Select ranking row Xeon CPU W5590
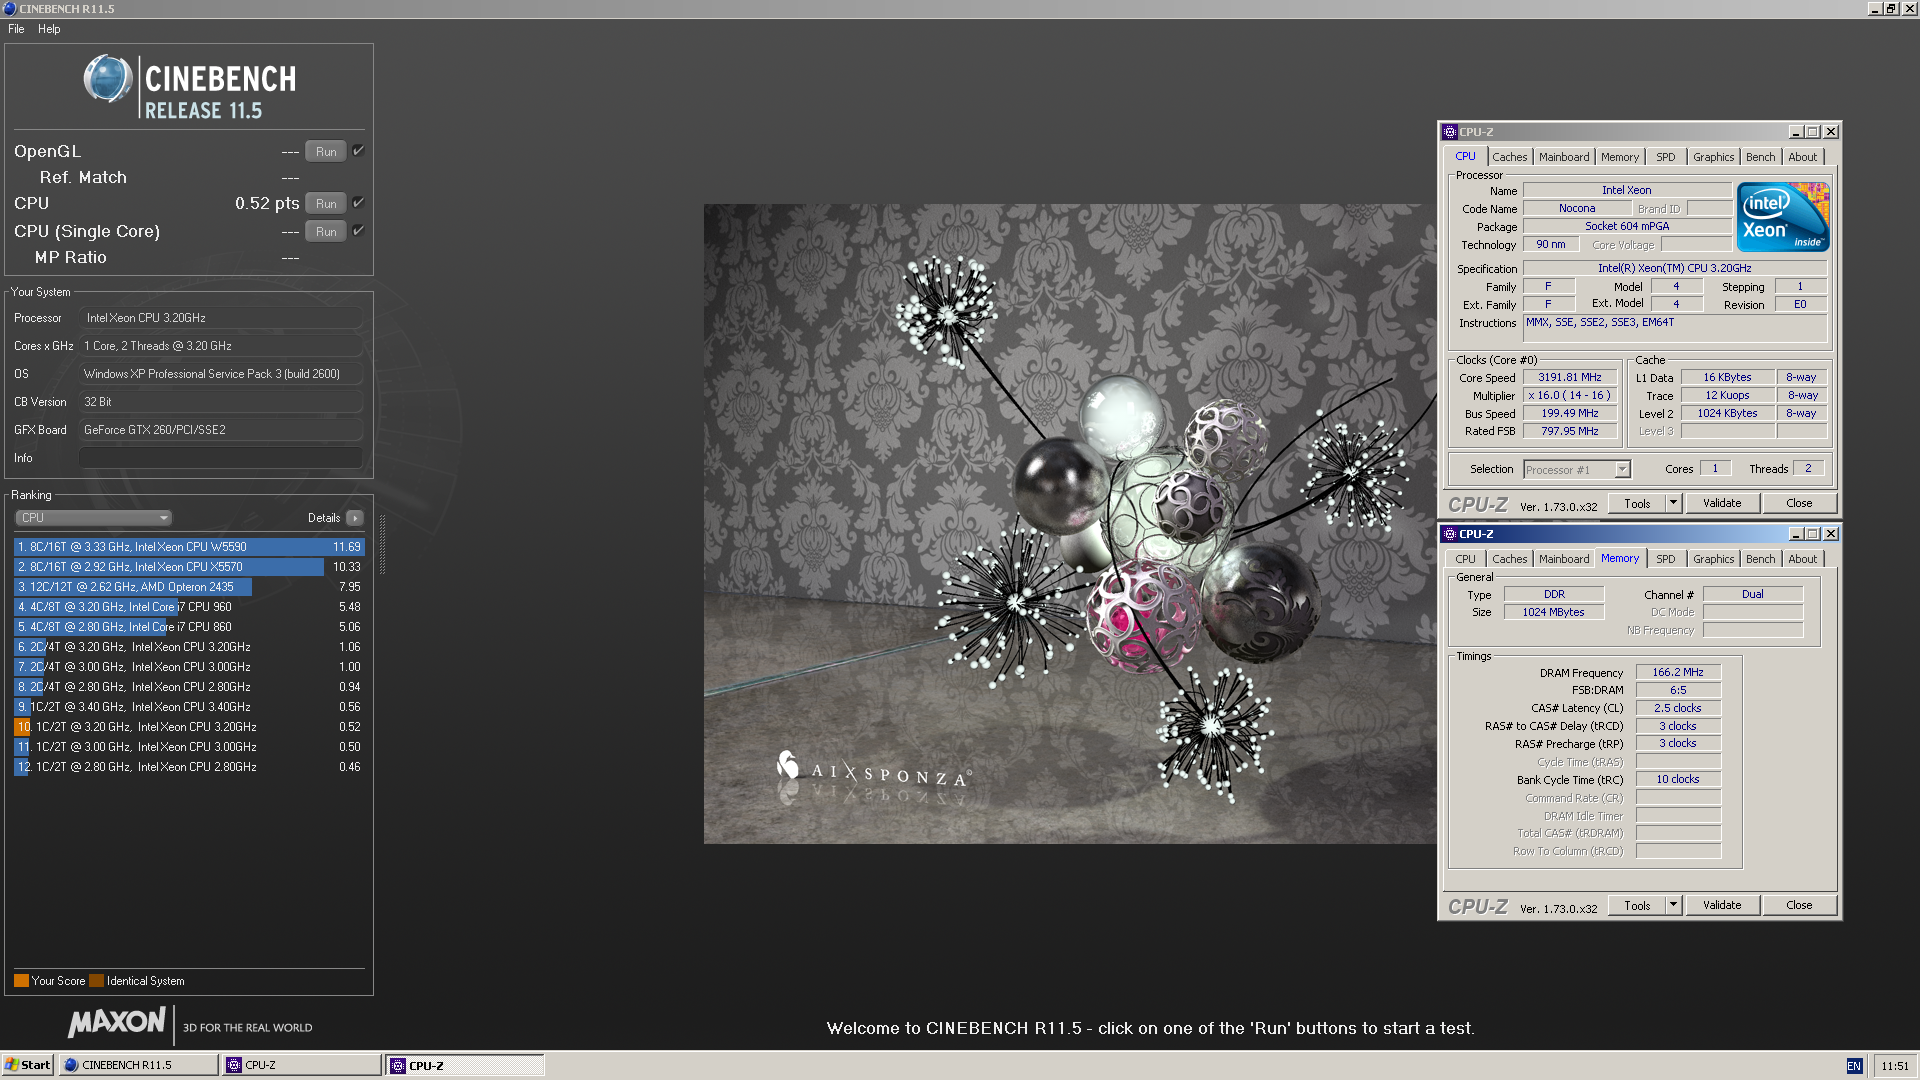Image resolution: width=1920 pixels, height=1080 pixels. (x=189, y=547)
